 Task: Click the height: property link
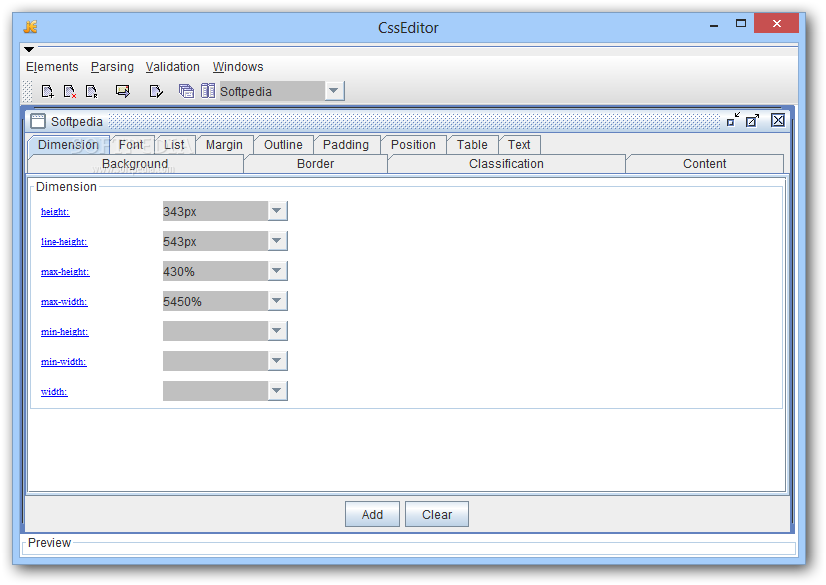click(x=55, y=212)
